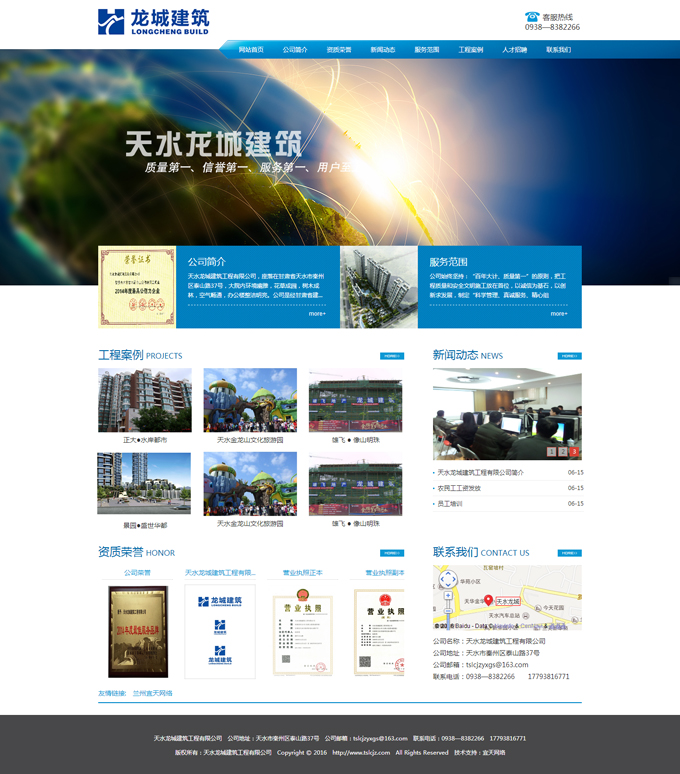This screenshot has height=774, width=680.
Task: Click the Longcheng Build logo
Action: [153, 21]
